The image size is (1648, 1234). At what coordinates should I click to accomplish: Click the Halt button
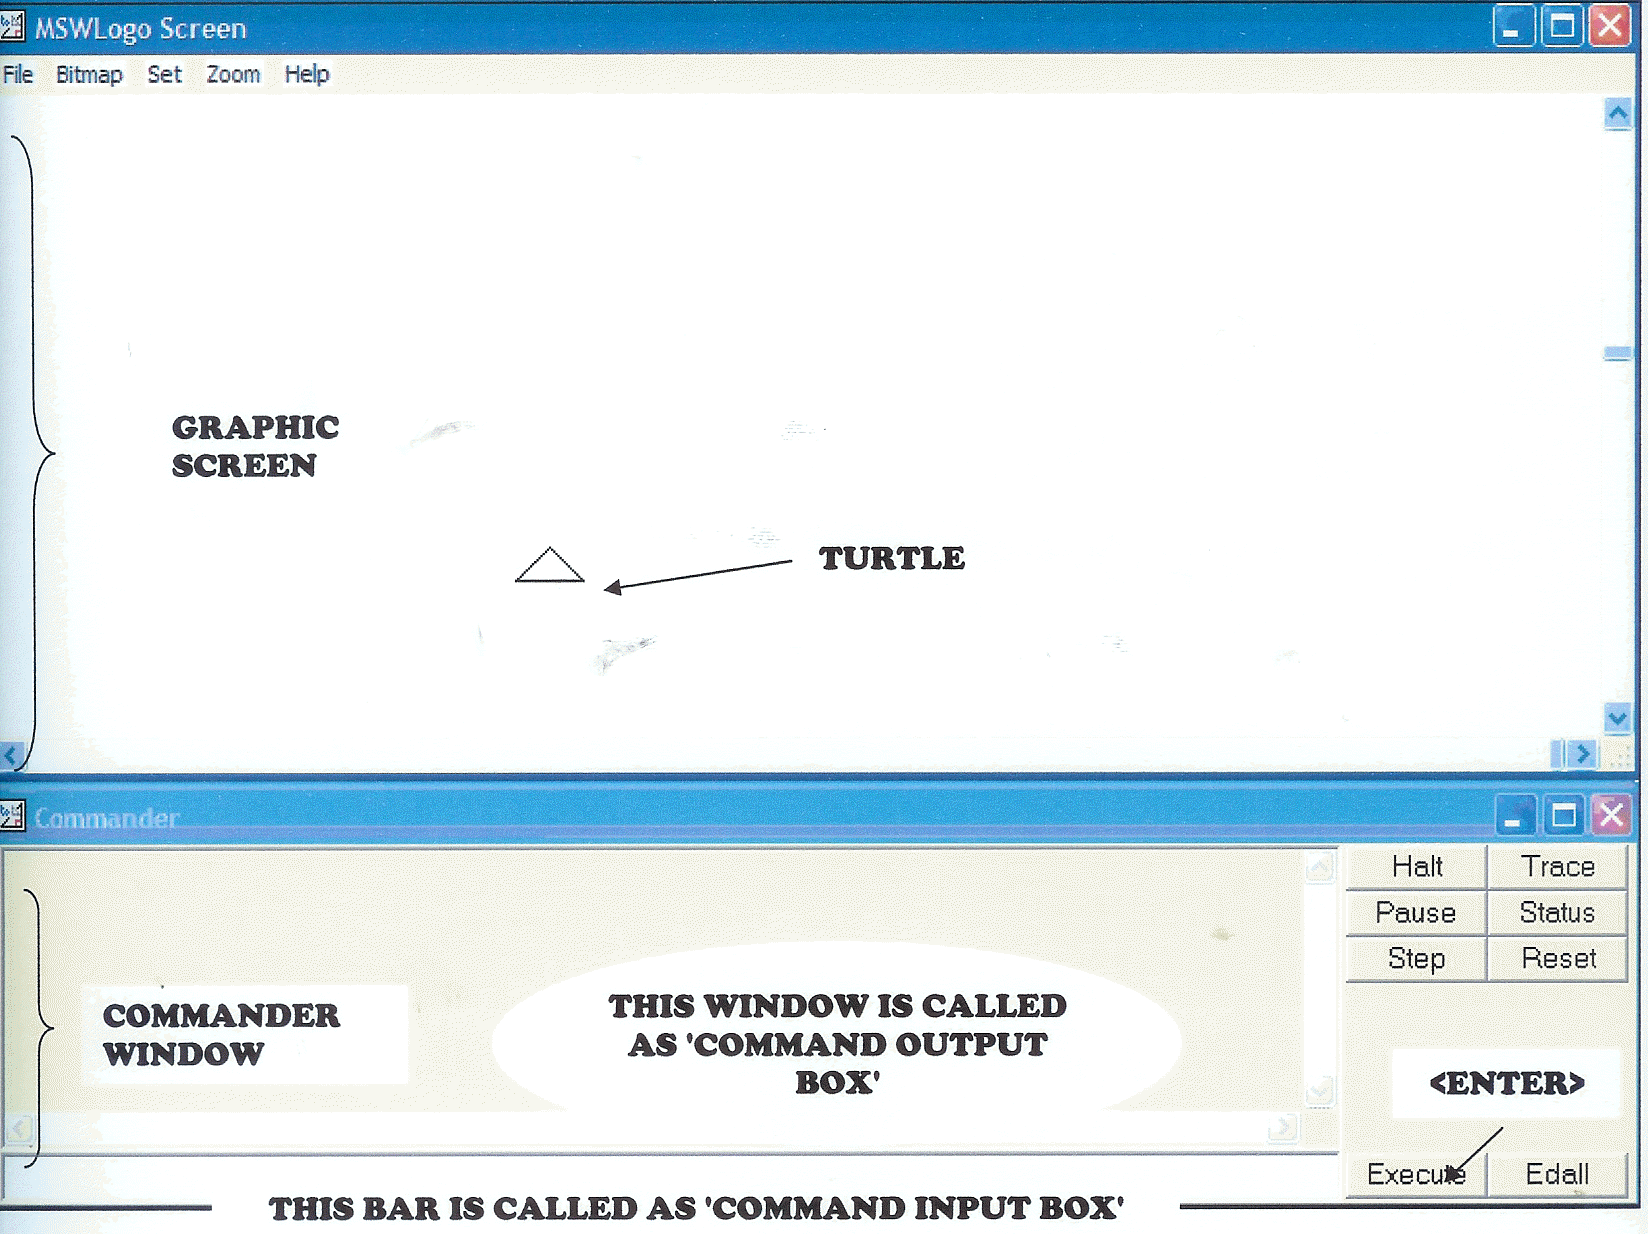(1416, 866)
